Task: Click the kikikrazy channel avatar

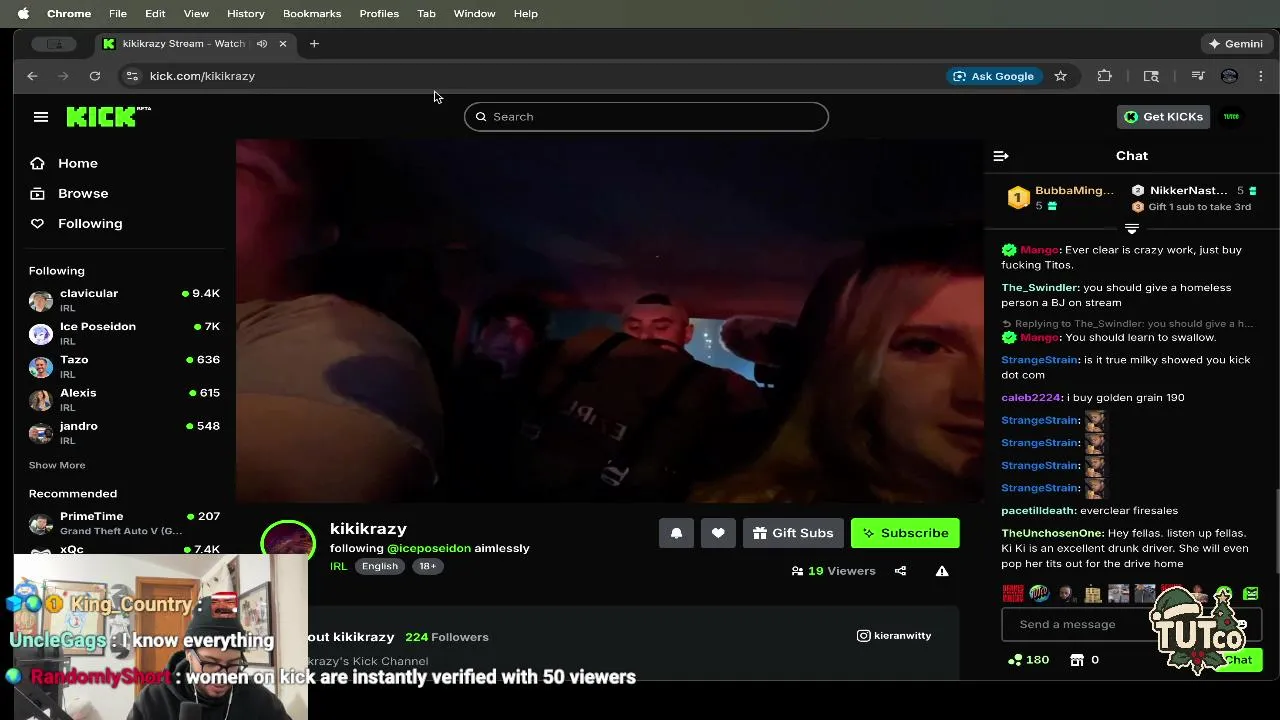Action: coord(288,540)
